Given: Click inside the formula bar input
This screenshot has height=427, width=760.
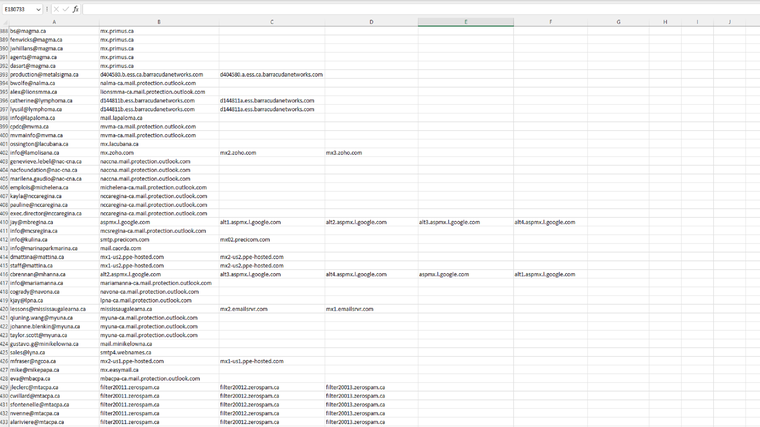Looking at the screenshot, I should 400,9.
